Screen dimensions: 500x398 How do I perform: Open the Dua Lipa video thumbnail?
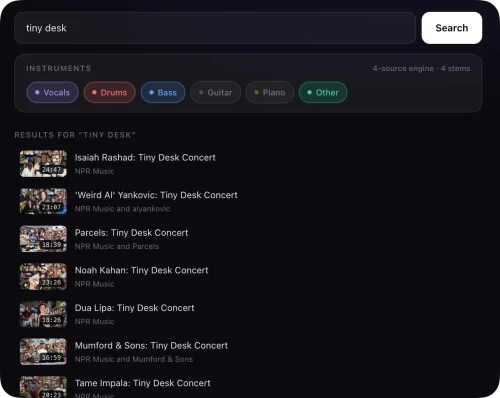tap(43, 314)
